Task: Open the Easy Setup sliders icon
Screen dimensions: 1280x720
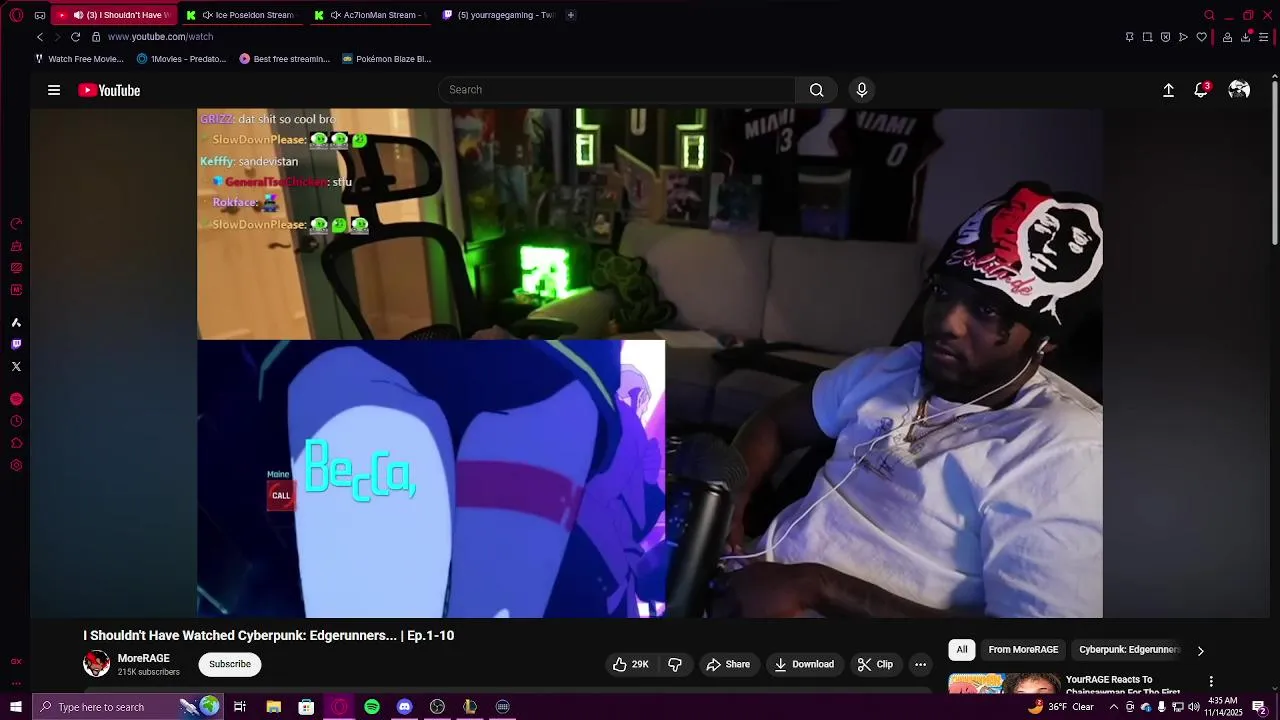Action: tap(1263, 37)
